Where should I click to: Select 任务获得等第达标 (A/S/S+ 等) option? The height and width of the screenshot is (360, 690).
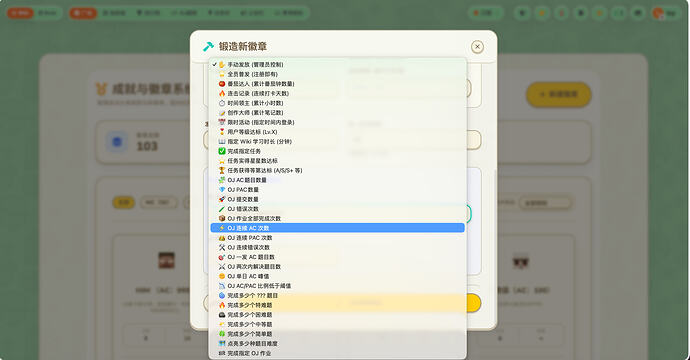(x=338, y=170)
